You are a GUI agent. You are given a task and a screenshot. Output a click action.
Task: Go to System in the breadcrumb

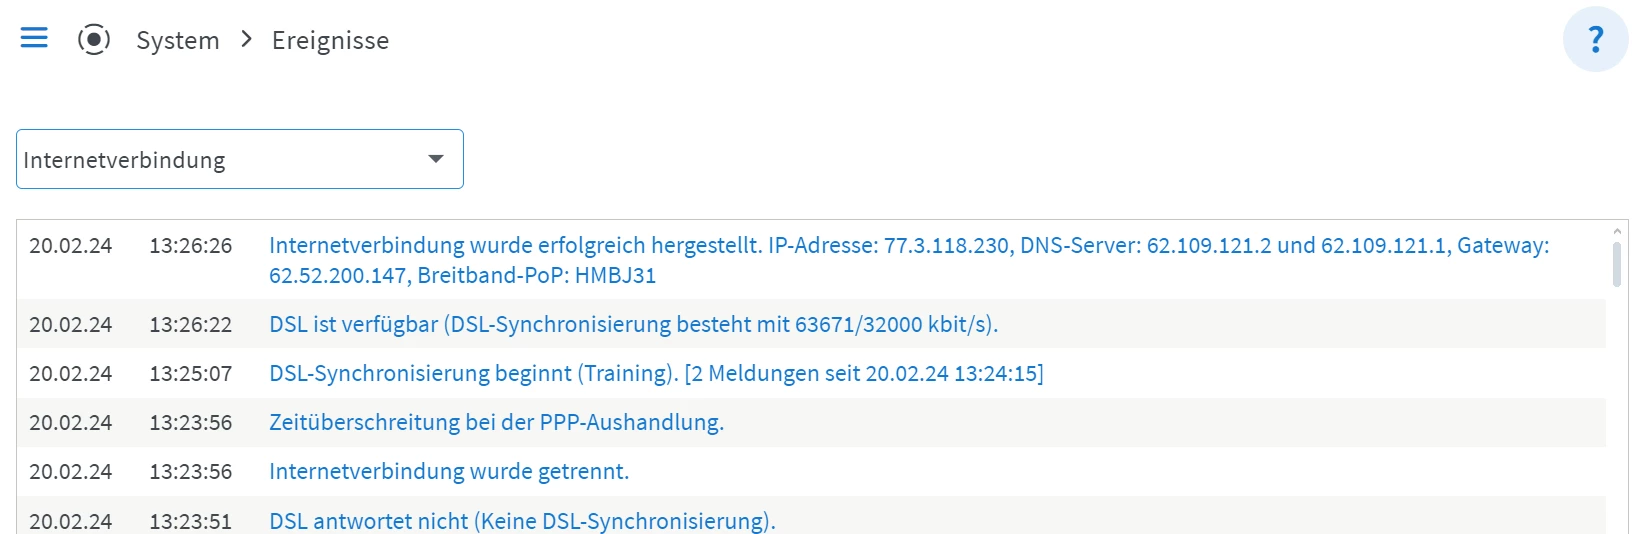177,40
